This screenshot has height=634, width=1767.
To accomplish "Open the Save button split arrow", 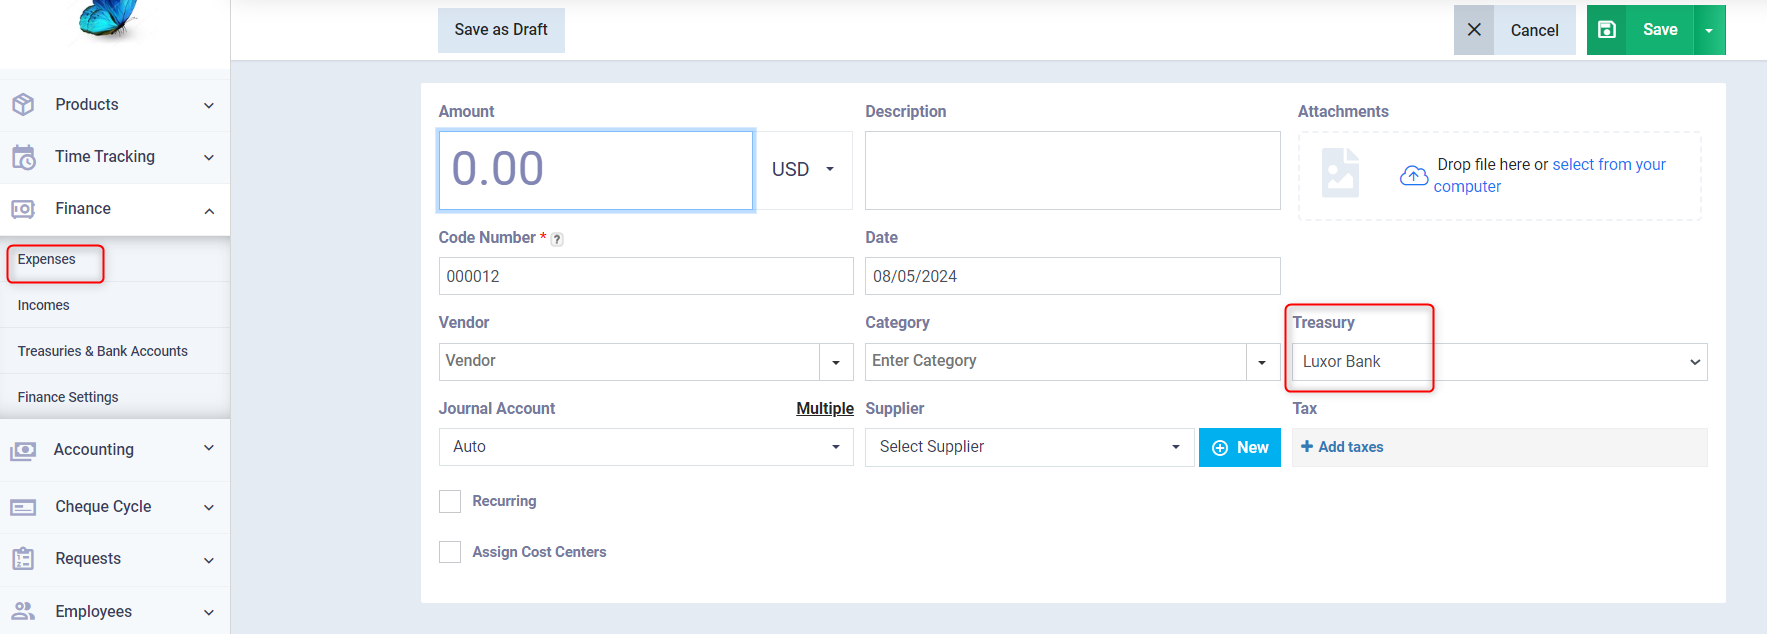I will point(1709,30).
